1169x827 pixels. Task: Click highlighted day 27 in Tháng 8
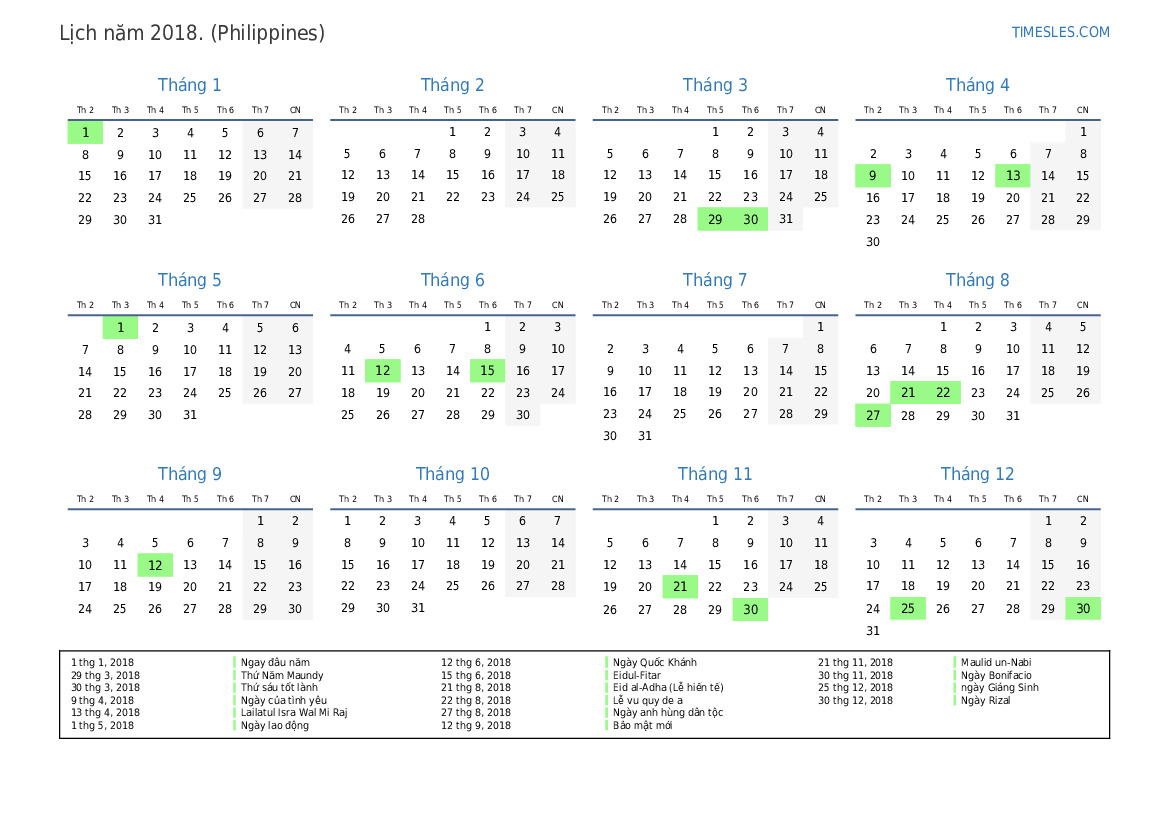pos(873,415)
